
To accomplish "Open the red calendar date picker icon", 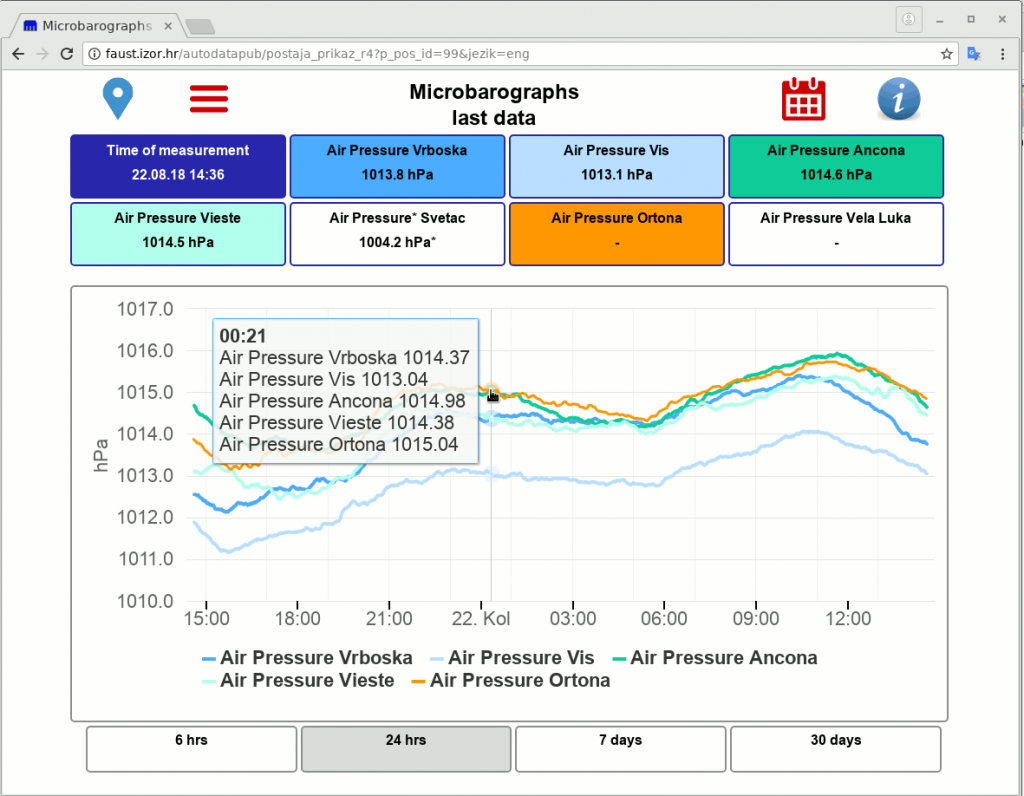I will click(803, 99).
